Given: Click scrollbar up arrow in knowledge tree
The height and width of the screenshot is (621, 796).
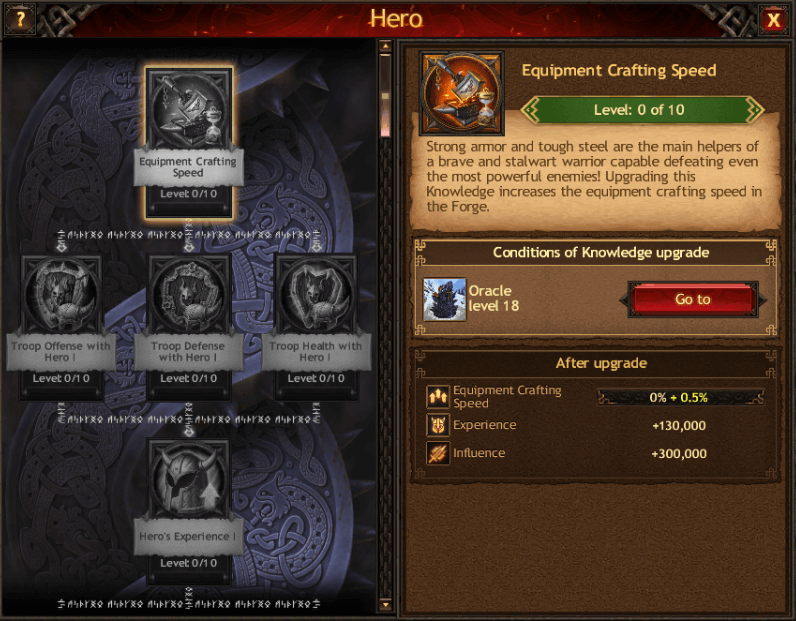Looking at the screenshot, I should [385, 47].
